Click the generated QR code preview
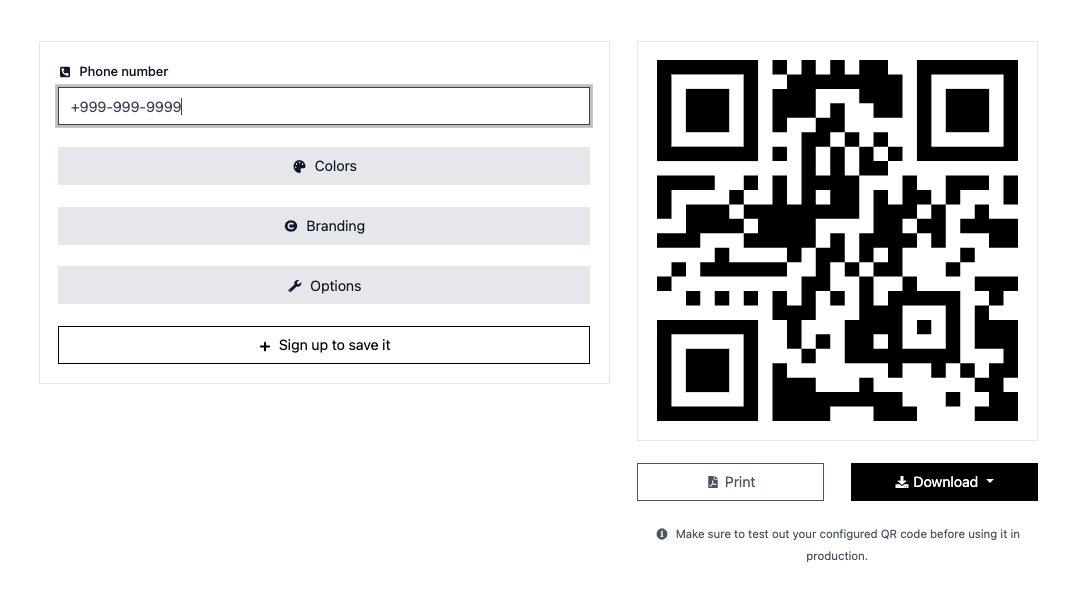This screenshot has height=598, width=1076. [x=837, y=240]
